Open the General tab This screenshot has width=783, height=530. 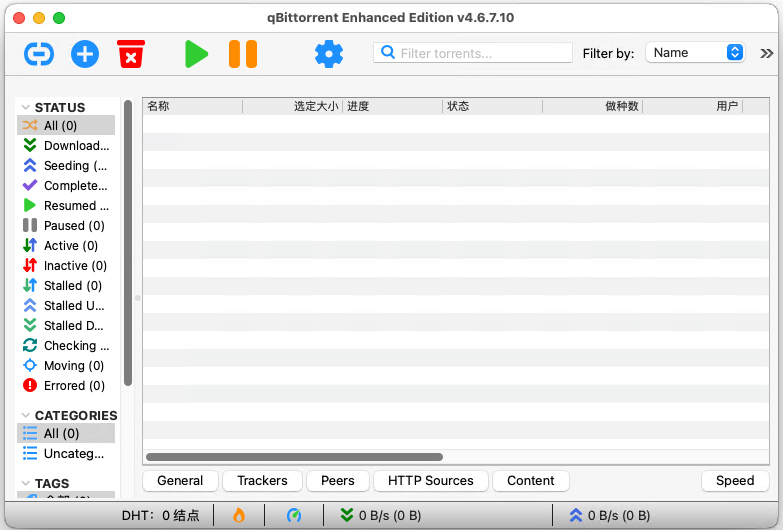pos(180,481)
